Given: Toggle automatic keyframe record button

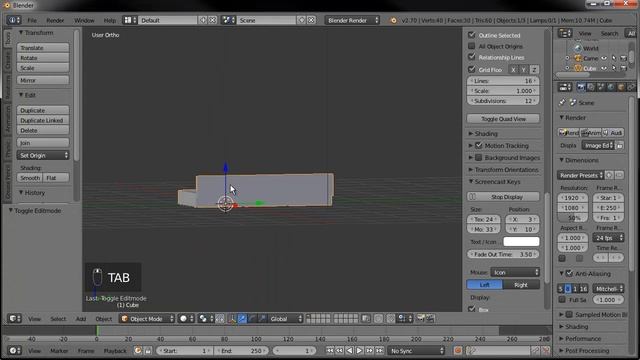Looking at the screenshot, I should pos(458,351).
